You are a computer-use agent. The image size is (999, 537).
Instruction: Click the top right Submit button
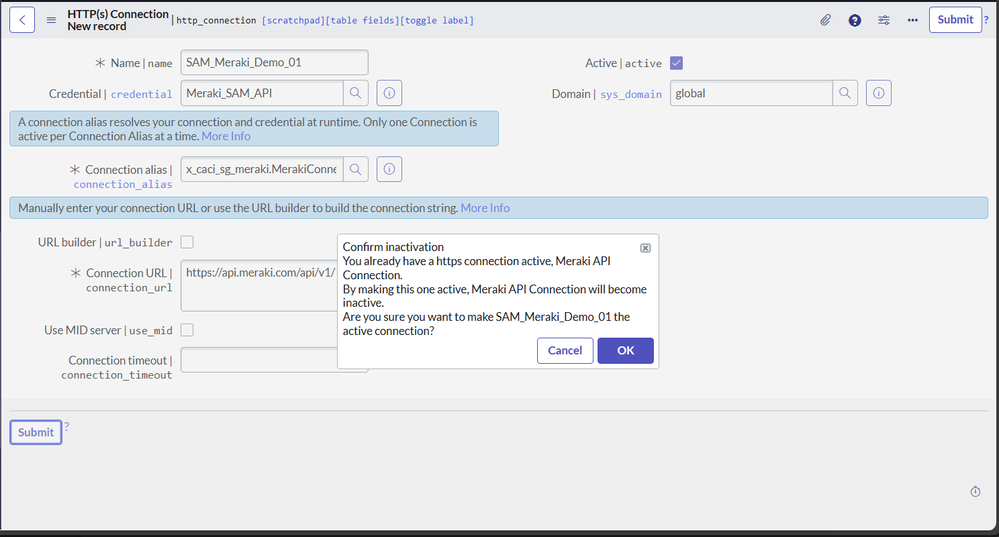tap(954, 20)
